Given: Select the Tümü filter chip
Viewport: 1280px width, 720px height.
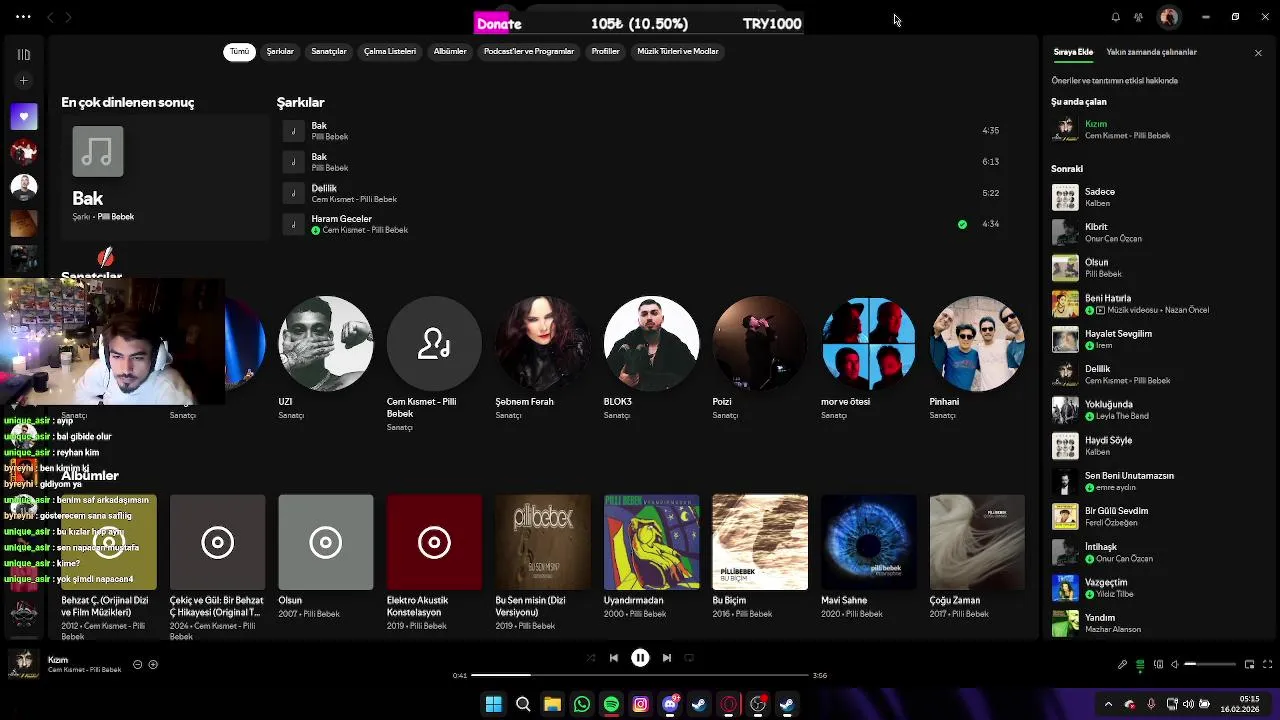Looking at the screenshot, I should [x=239, y=51].
